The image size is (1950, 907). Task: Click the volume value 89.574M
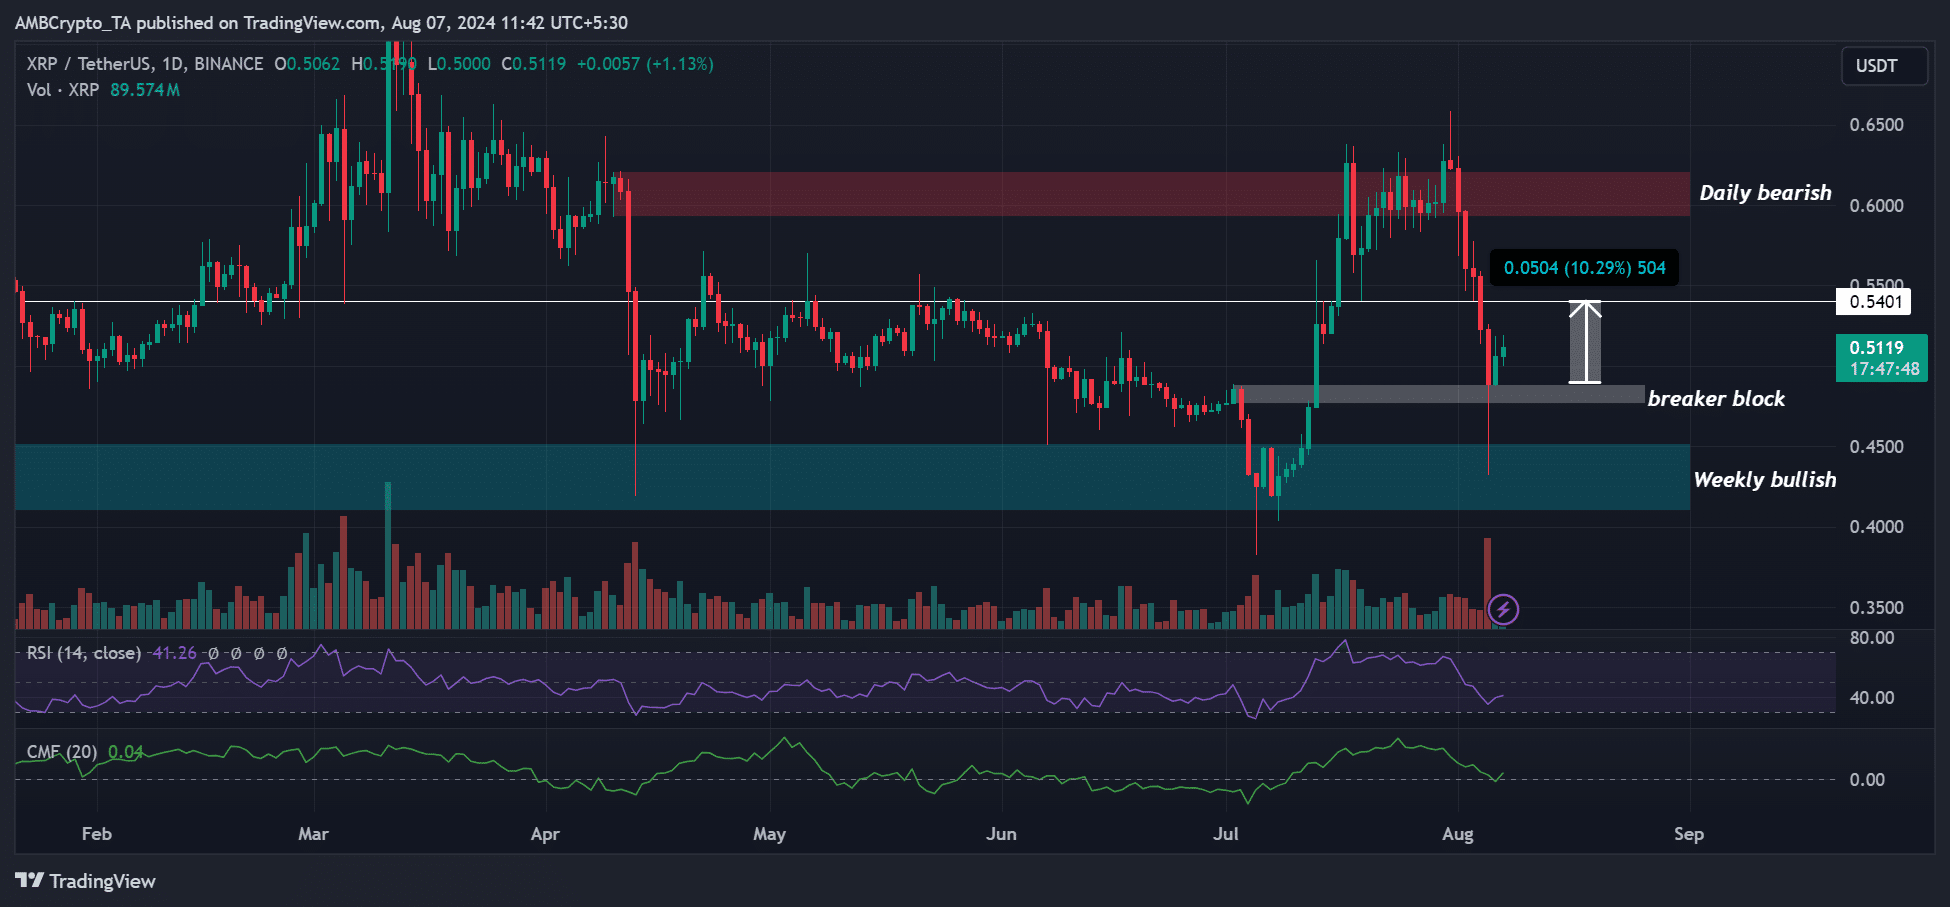coord(145,90)
